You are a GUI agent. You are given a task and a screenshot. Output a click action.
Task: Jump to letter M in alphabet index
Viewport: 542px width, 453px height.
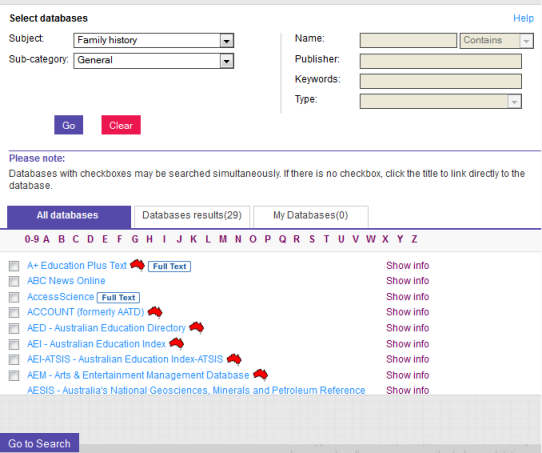click(223, 239)
